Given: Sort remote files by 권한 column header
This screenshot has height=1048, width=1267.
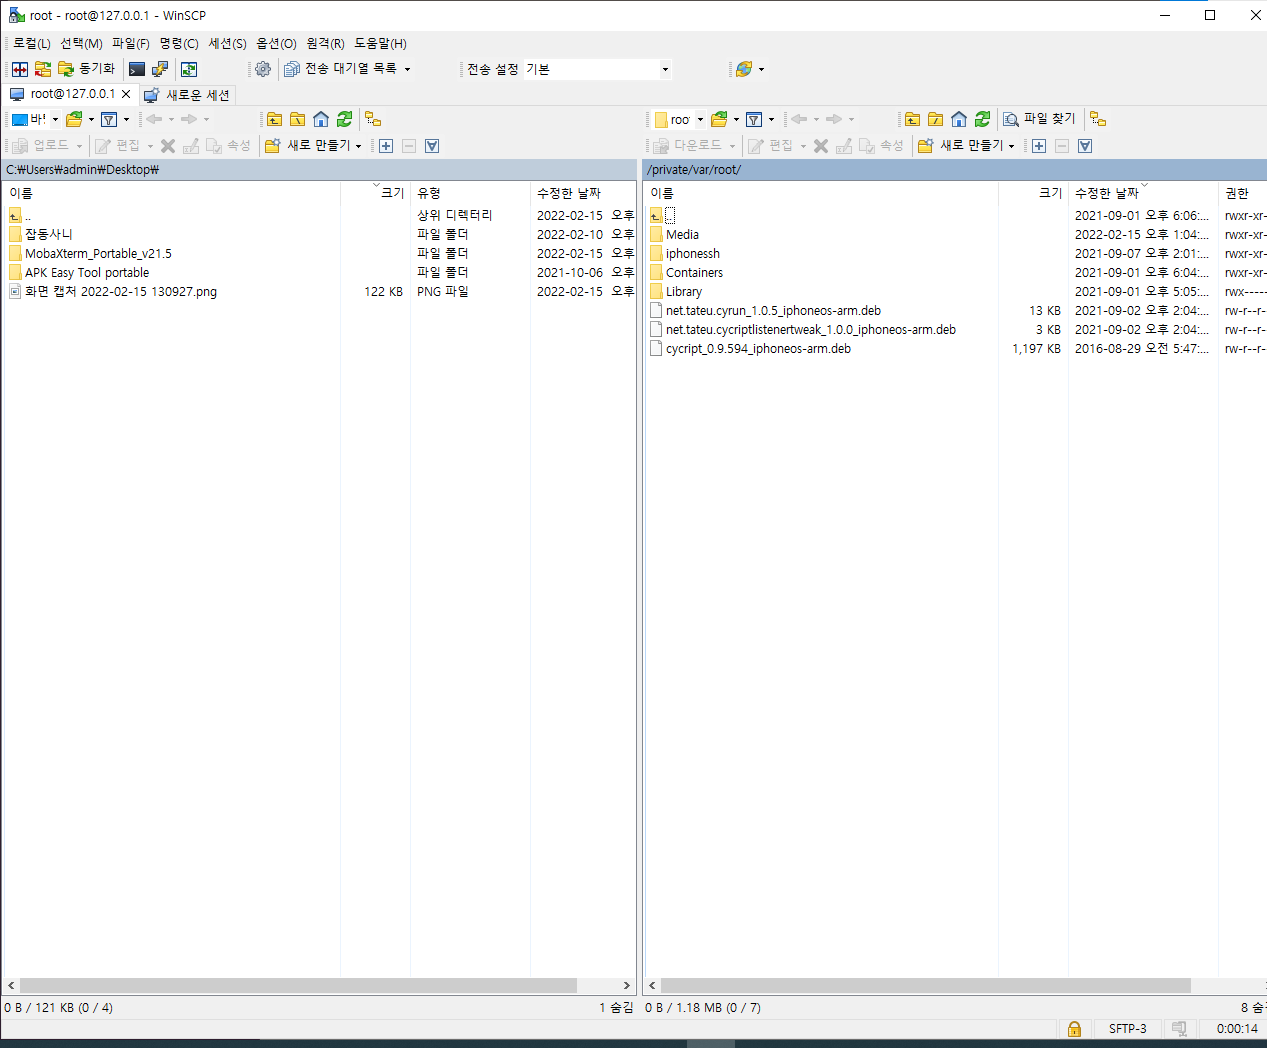Looking at the screenshot, I should 1242,193.
